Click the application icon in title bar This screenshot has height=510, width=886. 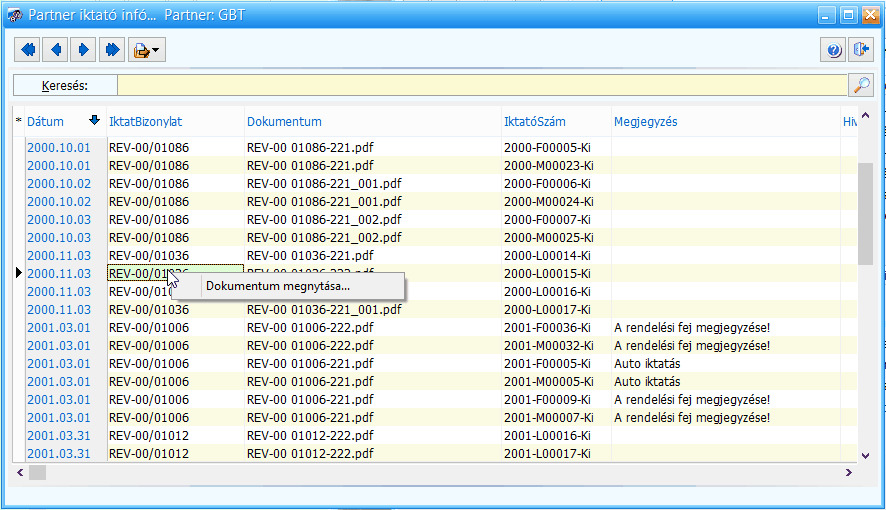[x=15, y=15]
